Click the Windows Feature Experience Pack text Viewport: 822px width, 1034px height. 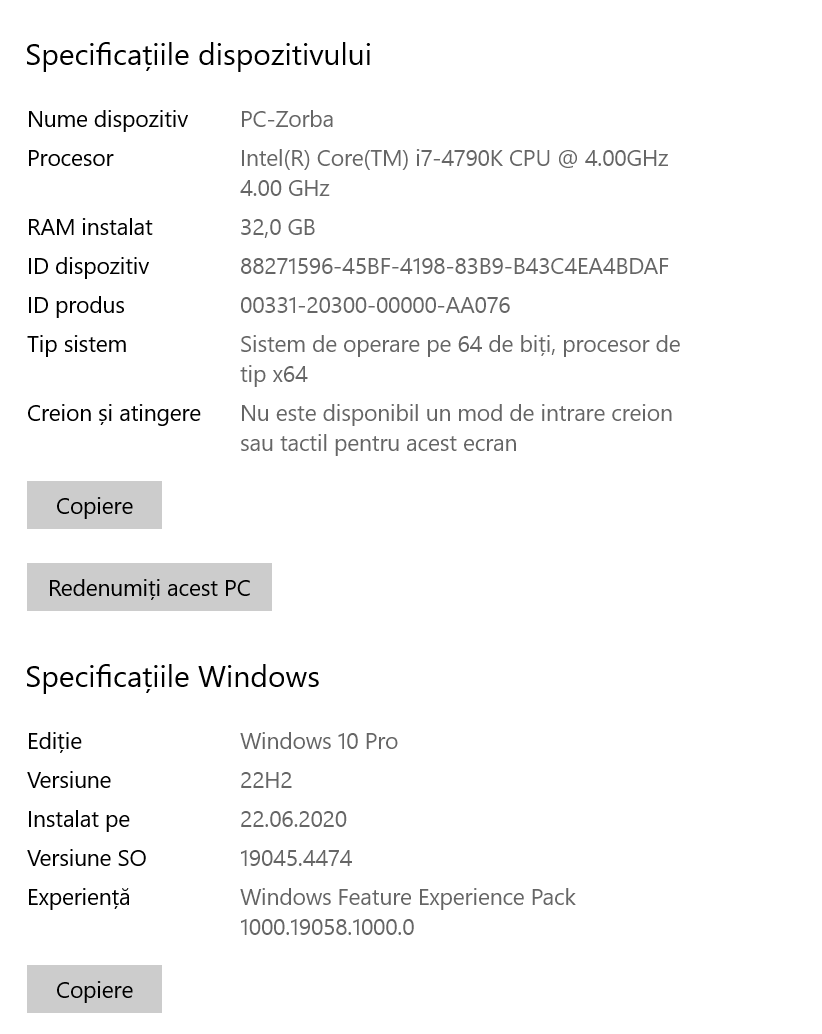[407, 898]
